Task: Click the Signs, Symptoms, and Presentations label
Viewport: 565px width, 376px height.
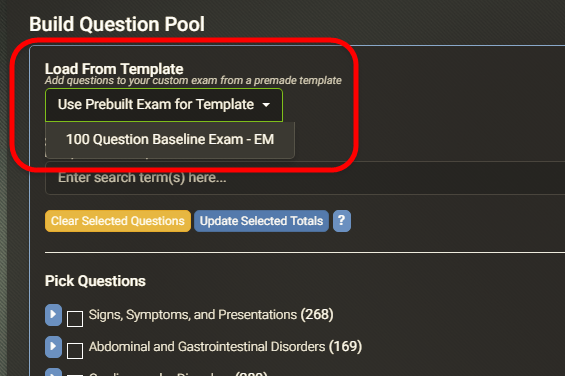Action: pos(193,315)
